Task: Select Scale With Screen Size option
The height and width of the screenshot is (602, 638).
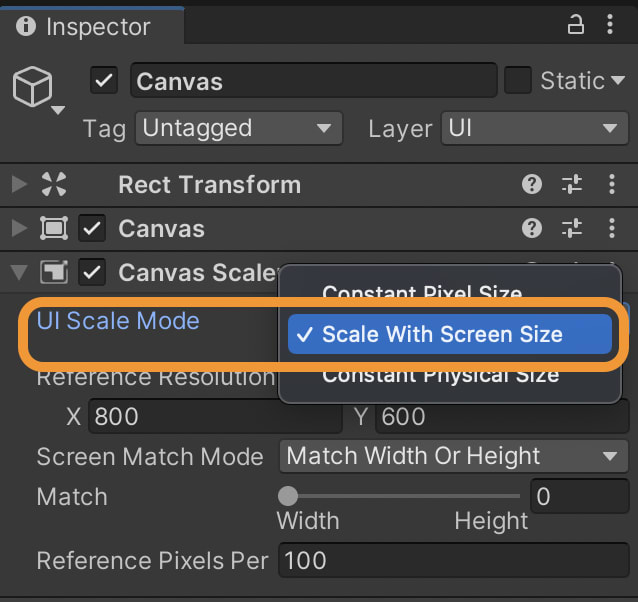Action: 450,334
